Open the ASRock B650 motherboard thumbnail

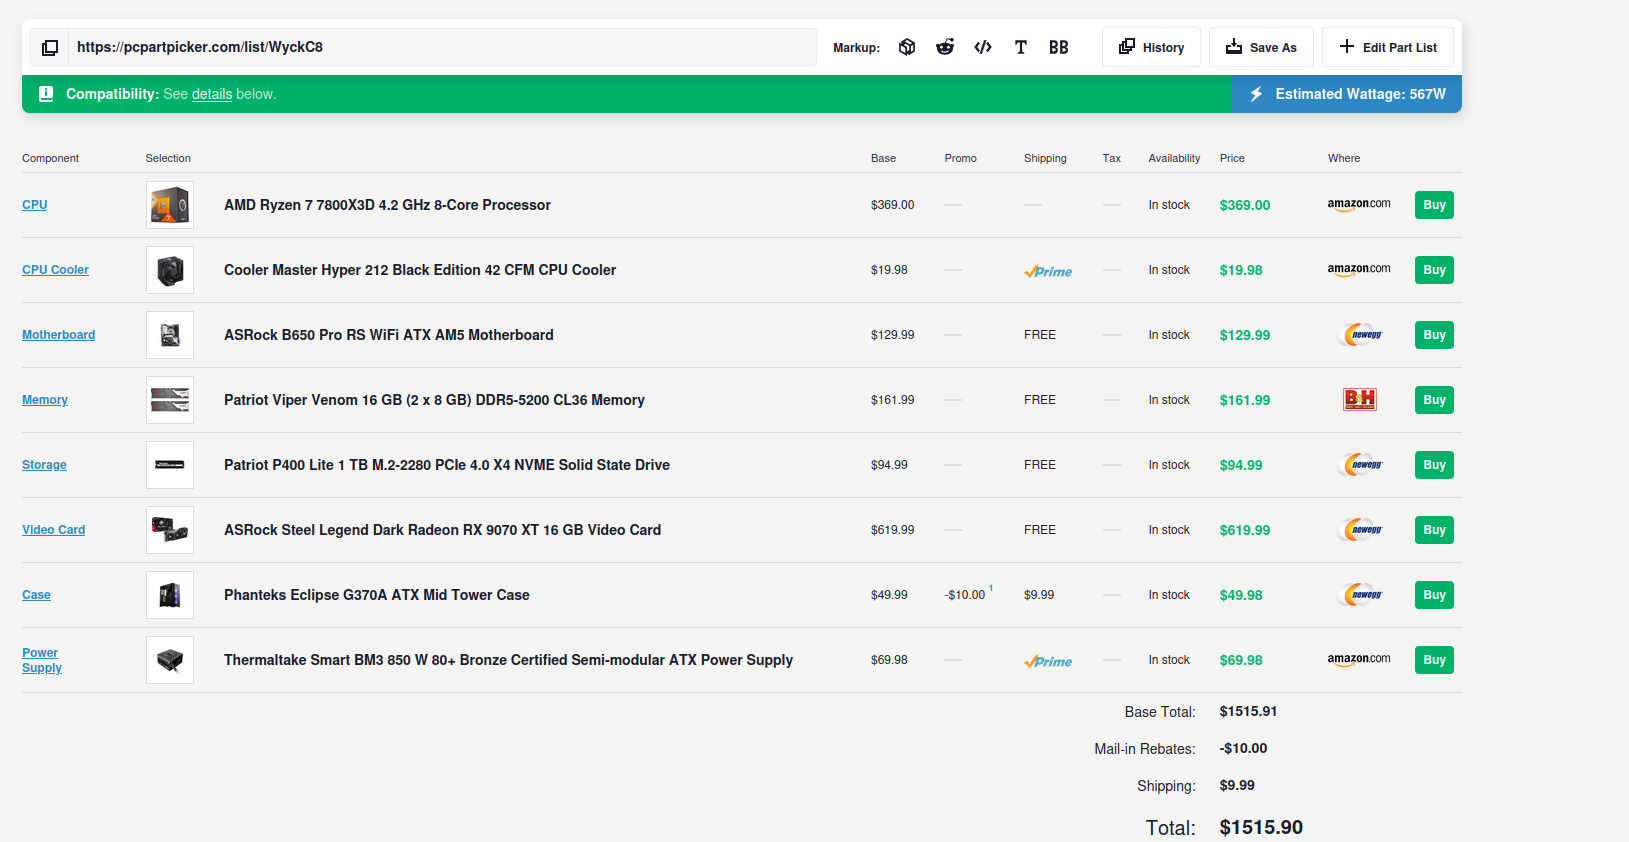coord(170,335)
